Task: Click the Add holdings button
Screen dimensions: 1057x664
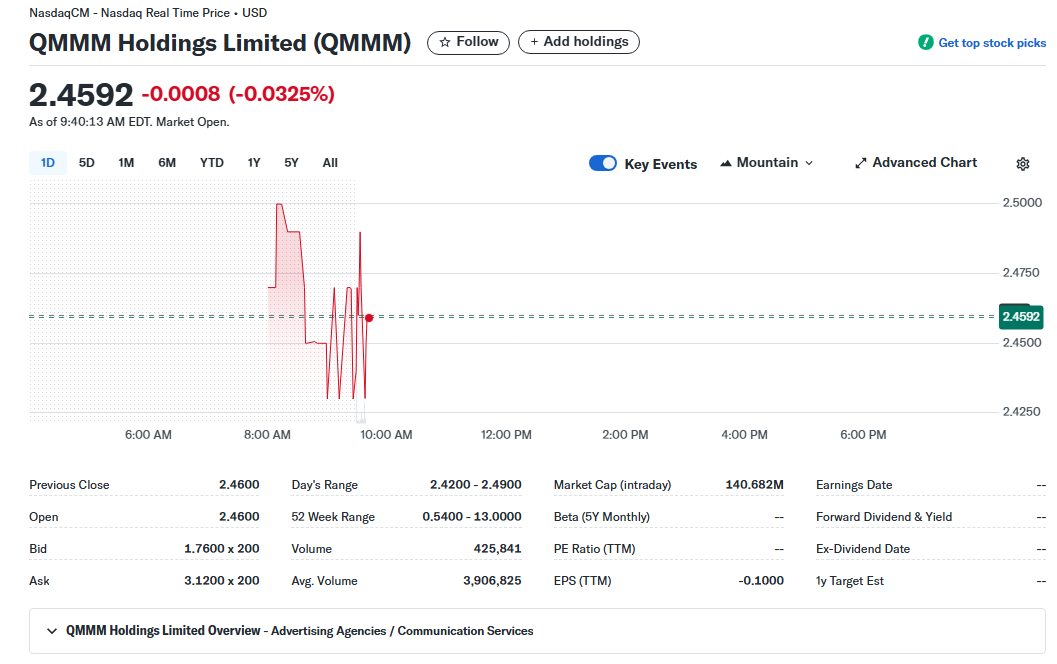Action: click(579, 42)
